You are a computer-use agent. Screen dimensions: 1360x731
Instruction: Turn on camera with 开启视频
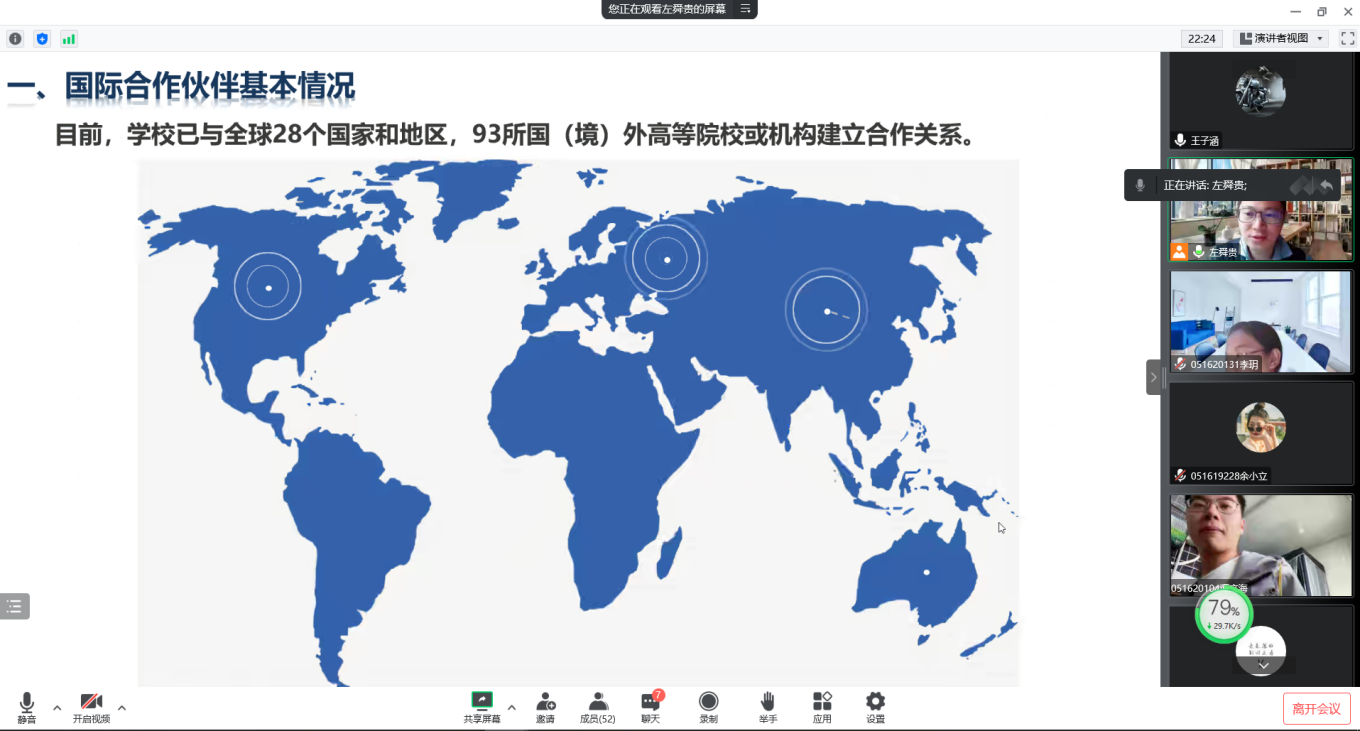click(x=91, y=707)
